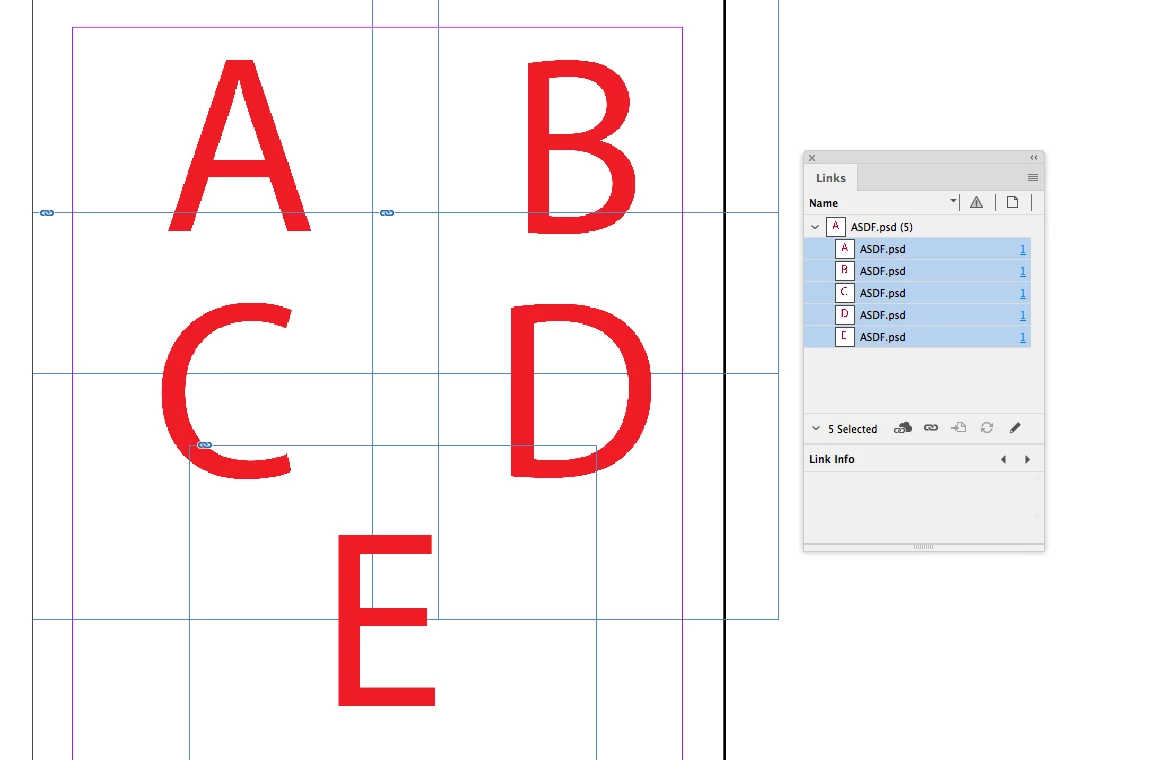Click Relink from CC Libraries icon
This screenshot has height=760, width=1155.
click(x=903, y=428)
